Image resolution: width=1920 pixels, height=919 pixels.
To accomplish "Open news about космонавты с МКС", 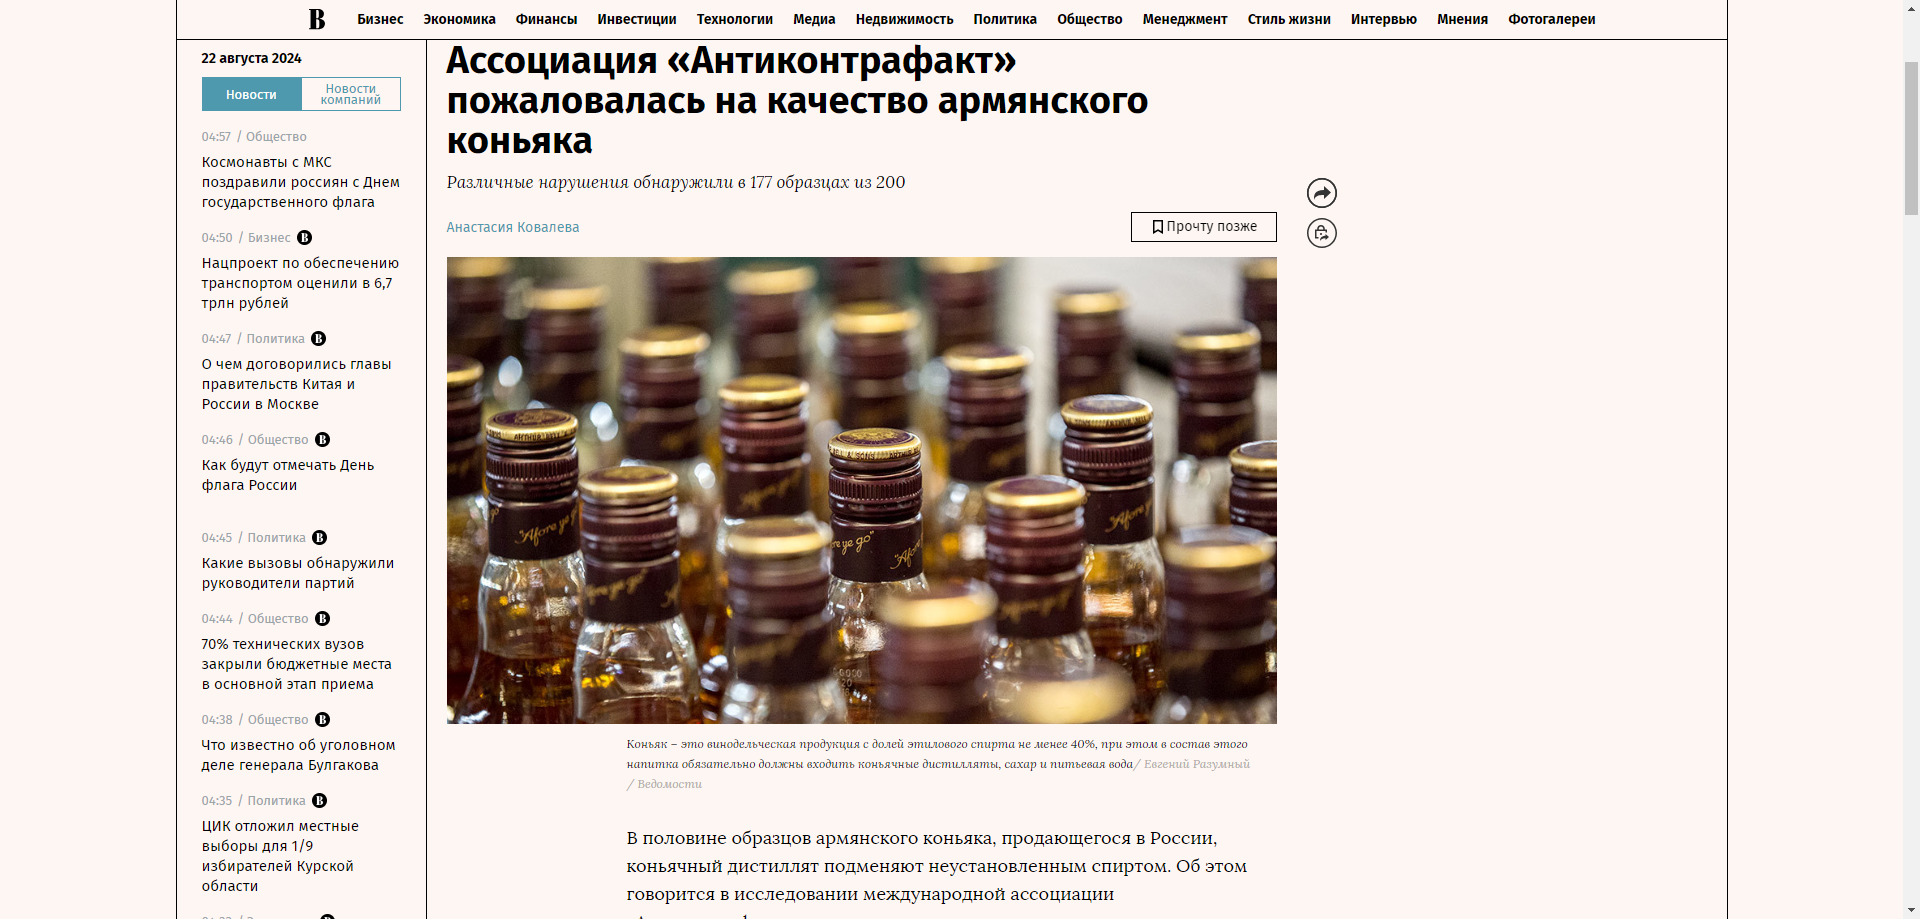I will (301, 182).
